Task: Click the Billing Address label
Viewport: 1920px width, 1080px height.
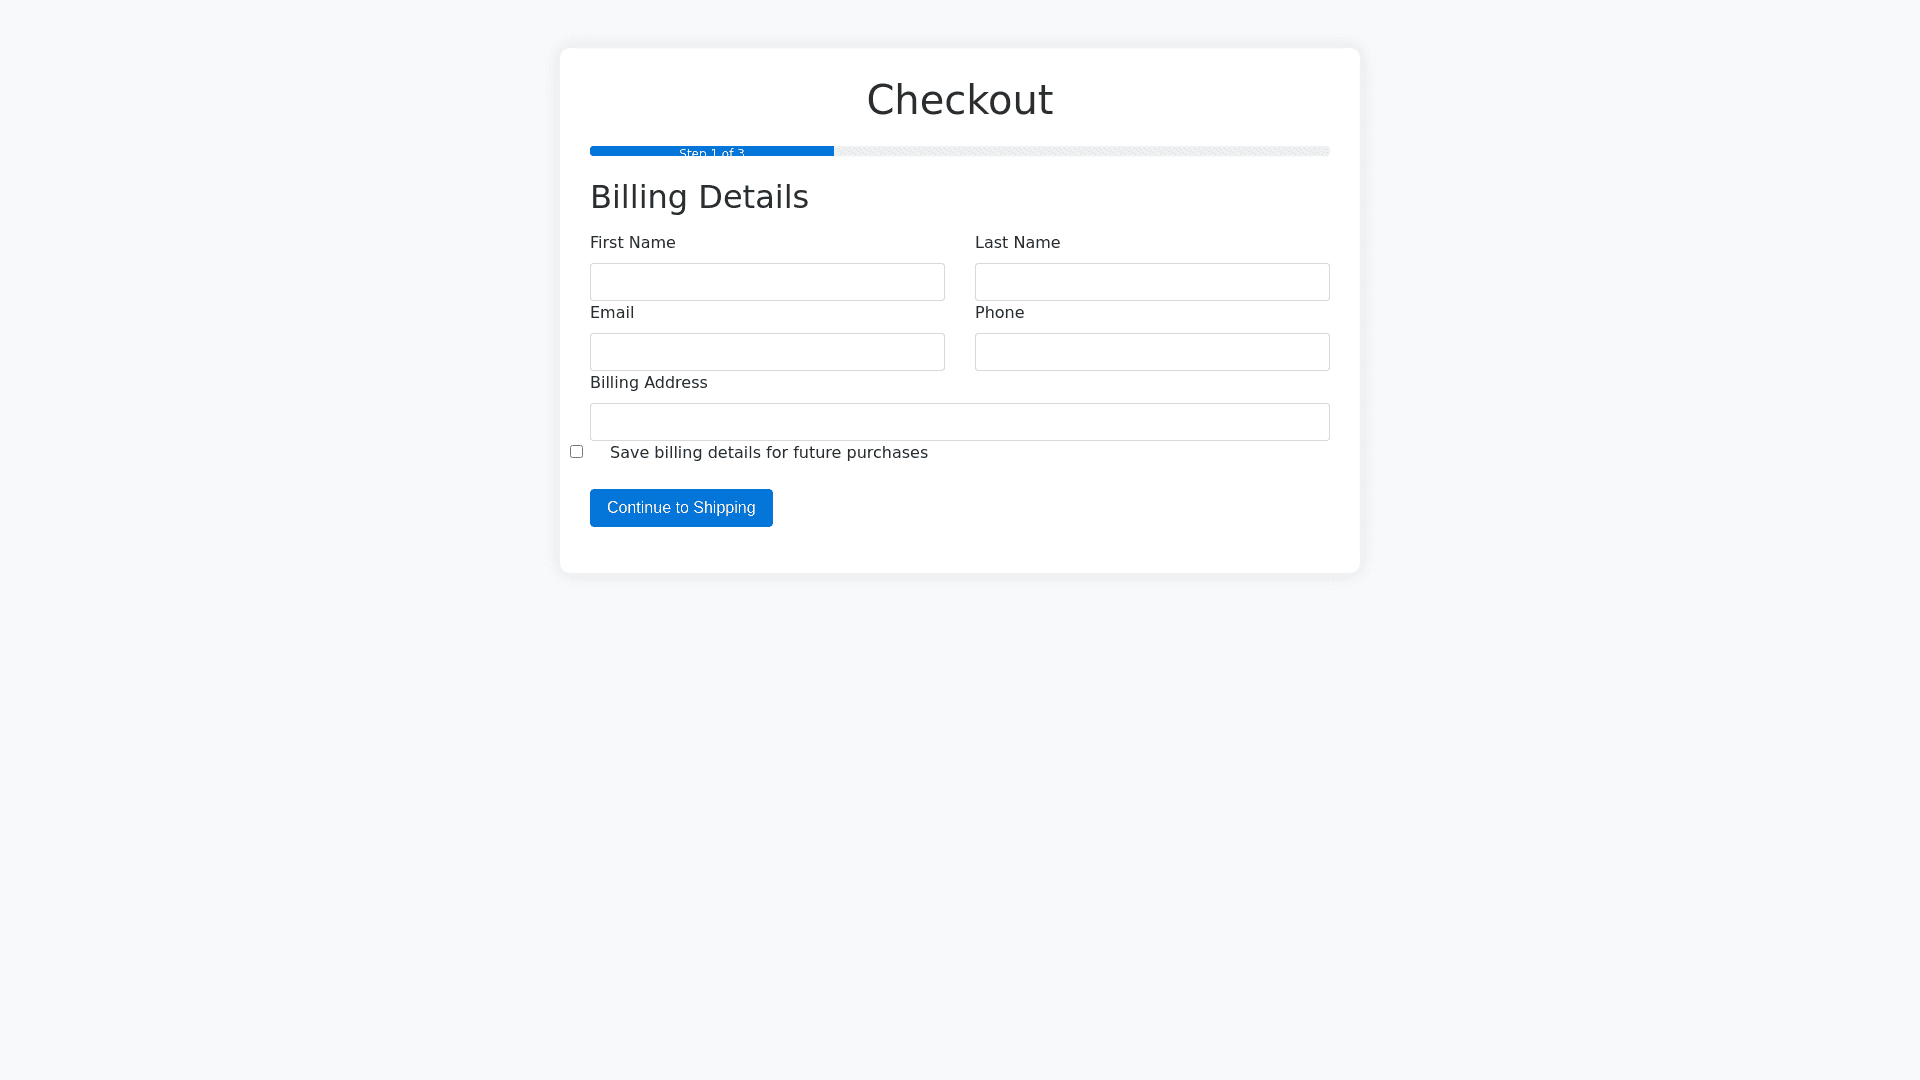Action: pos(648,383)
